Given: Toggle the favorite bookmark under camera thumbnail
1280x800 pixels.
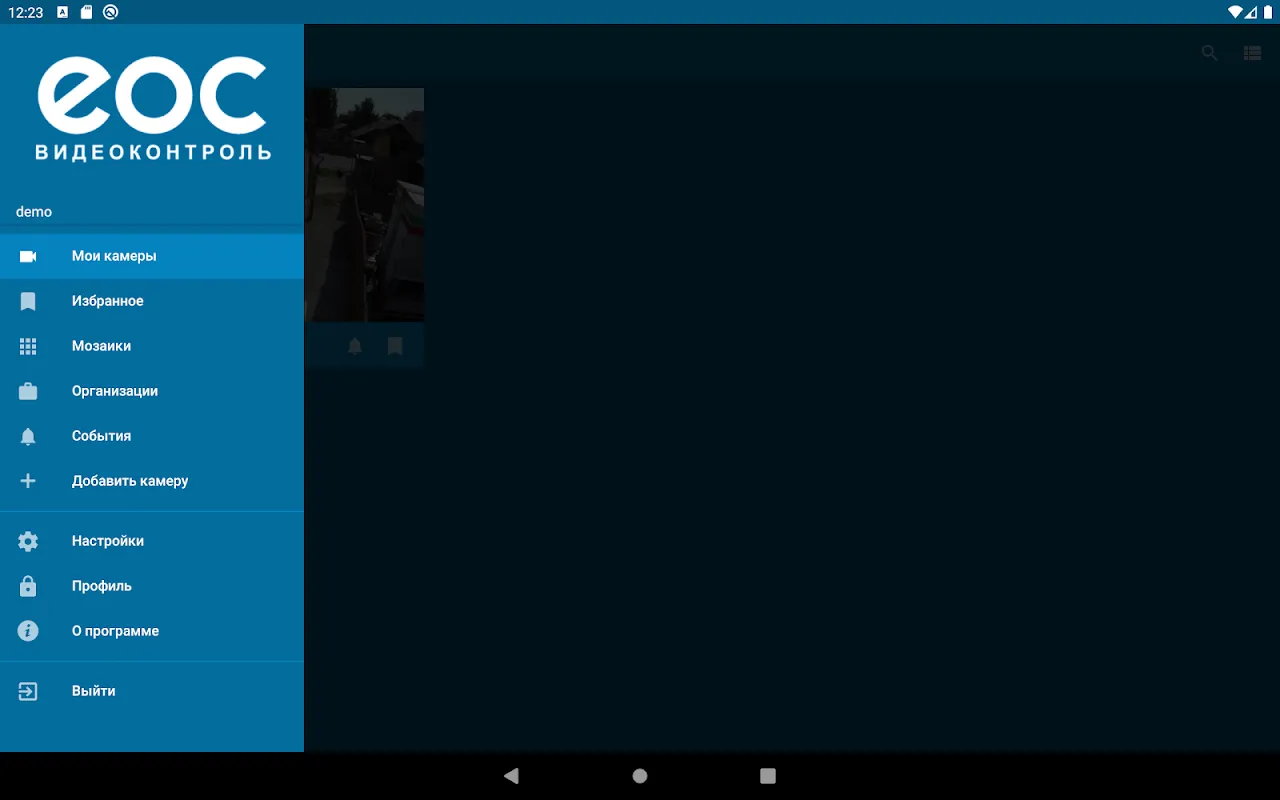Looking at the screenshot, I should pos(395,346).
